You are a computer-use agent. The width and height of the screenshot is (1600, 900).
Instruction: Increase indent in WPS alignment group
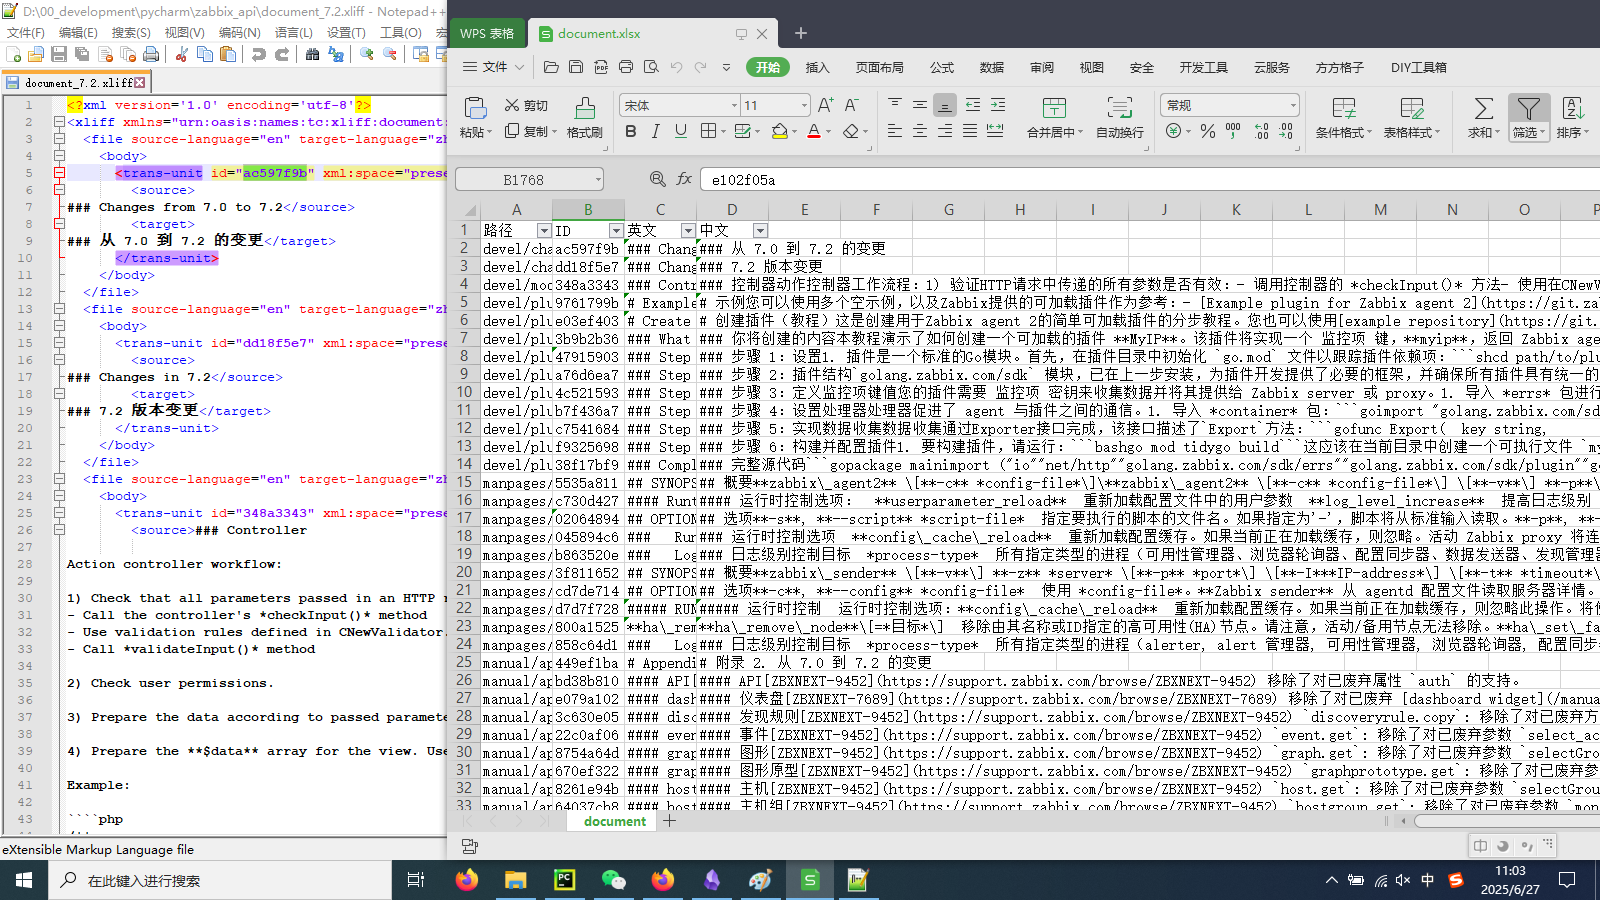click(998, 104)
